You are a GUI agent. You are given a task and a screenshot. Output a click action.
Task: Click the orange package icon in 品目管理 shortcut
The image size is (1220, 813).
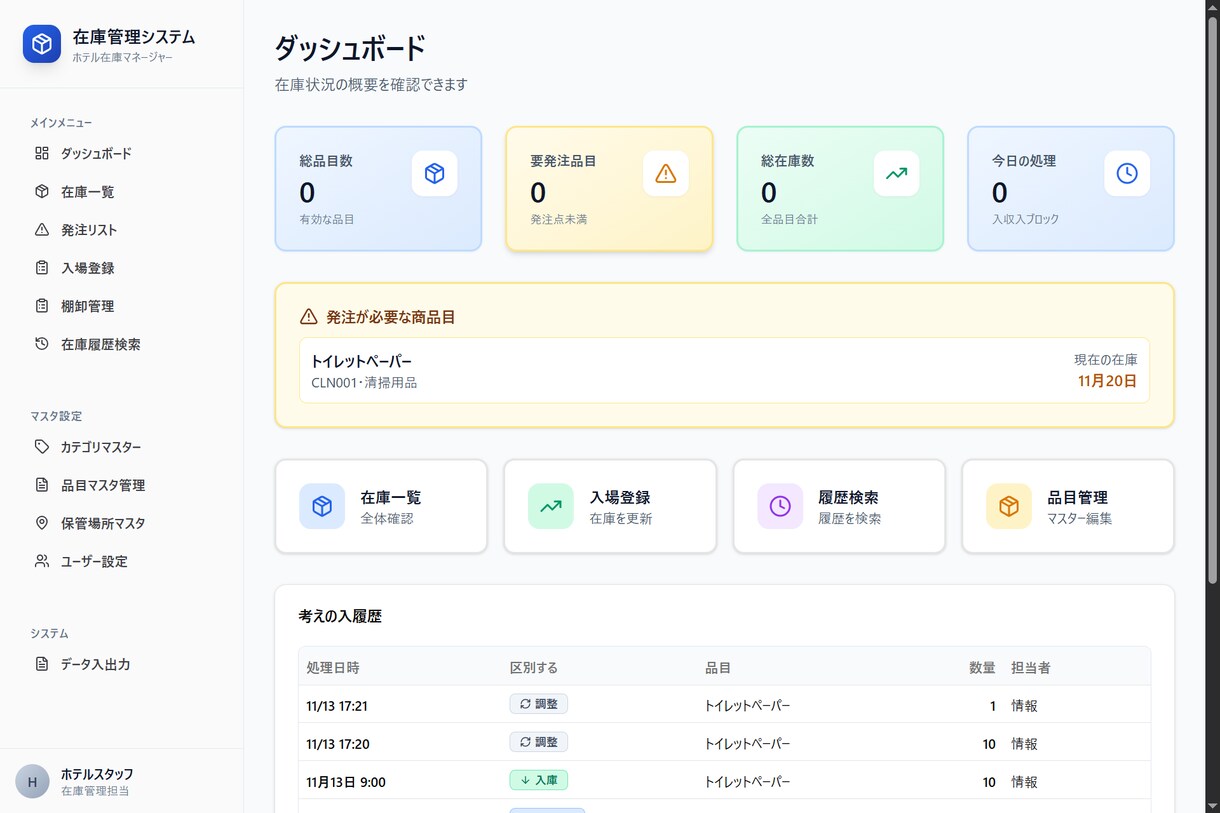[1009, 506]
